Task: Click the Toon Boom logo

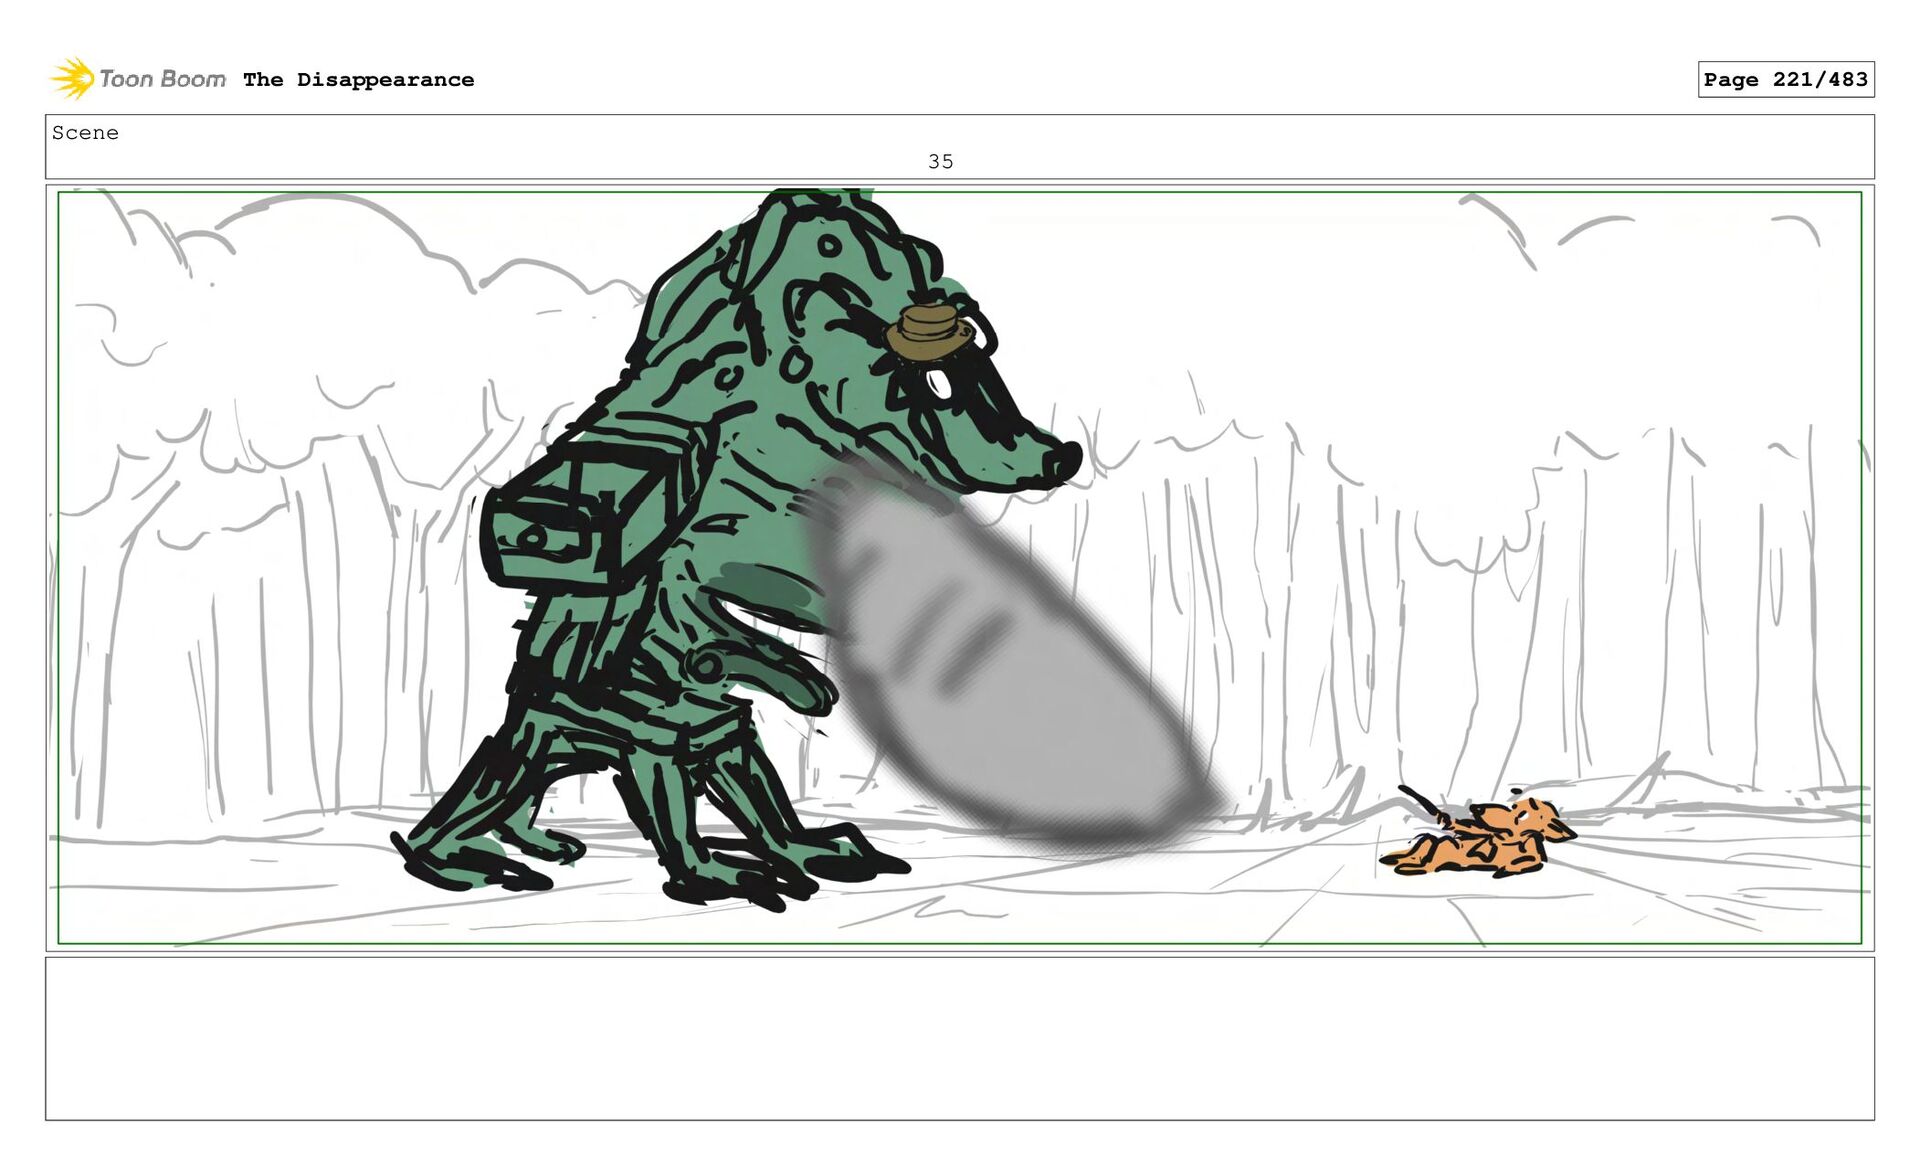Action: tap(138, 78)
